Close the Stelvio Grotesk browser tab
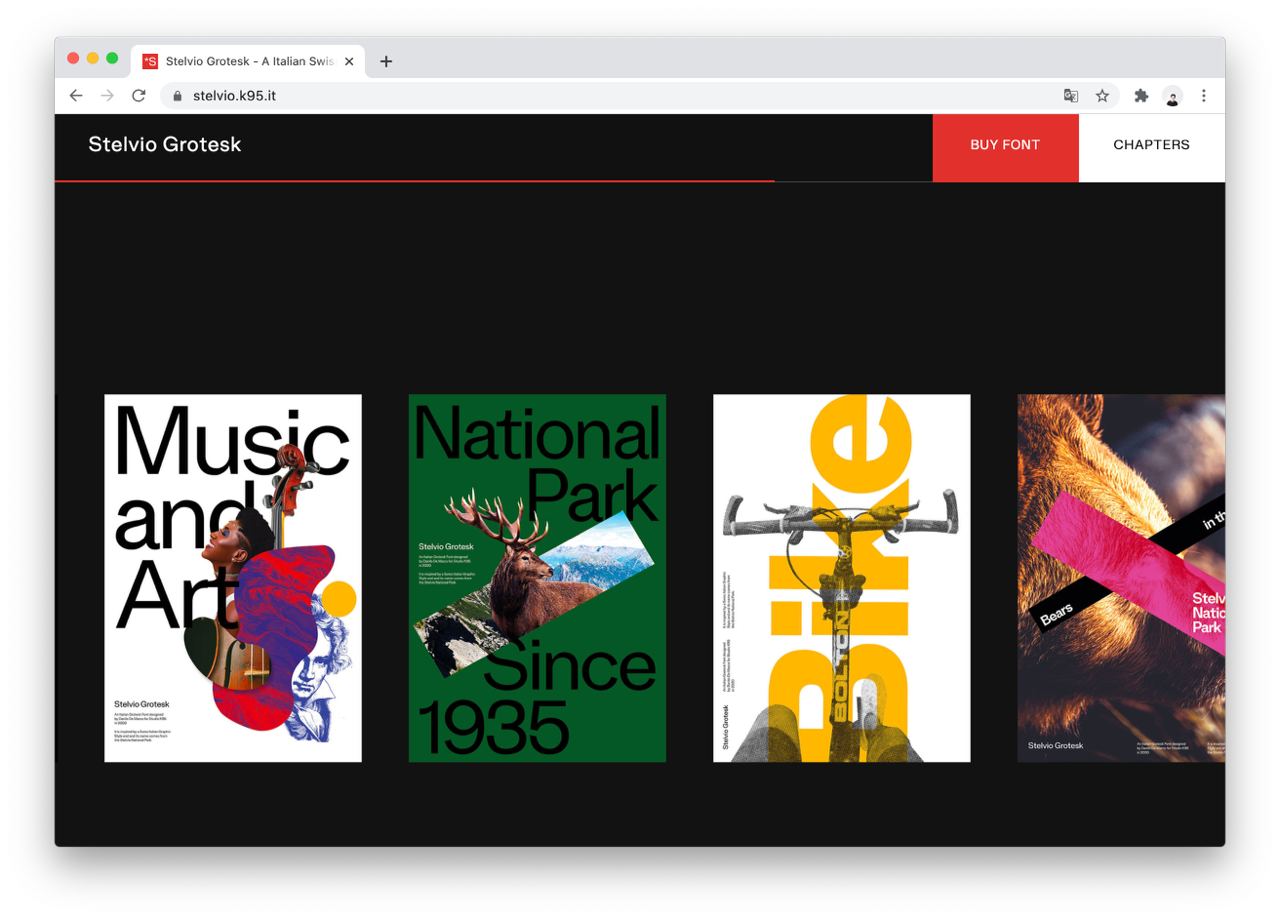The width and height of the screenshot is (1280, 919). coord(349,61)
